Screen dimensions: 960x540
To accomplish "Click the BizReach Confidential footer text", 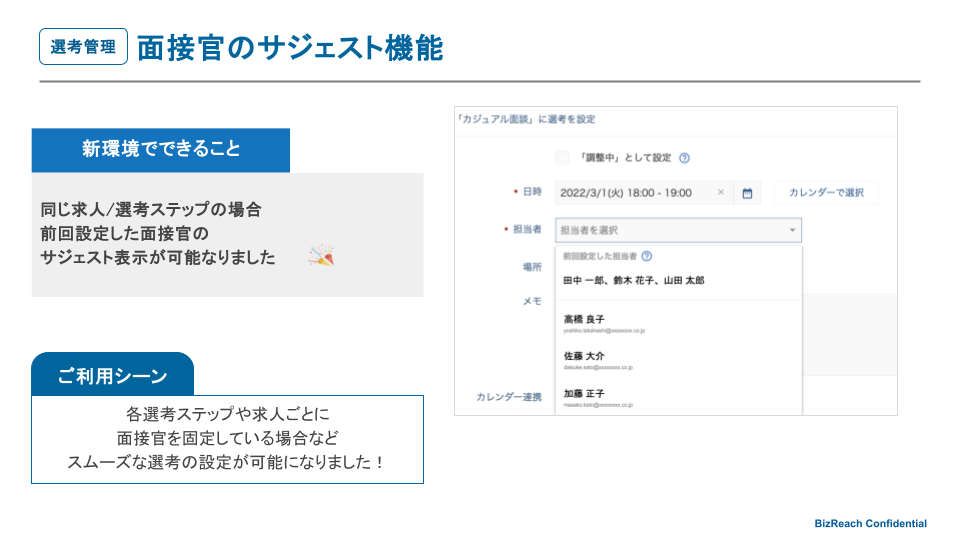I will [870, 523].
